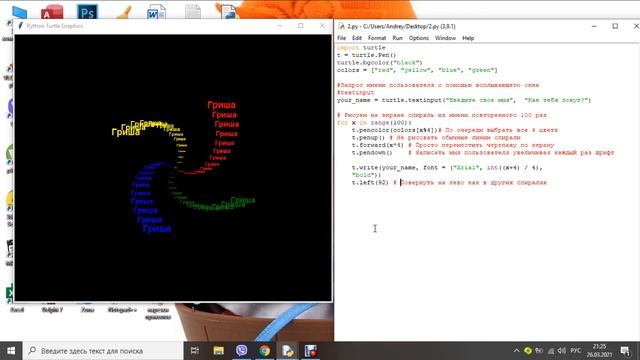The image size is (640, 360).
Task: Click the turtle.bgcolor("black") line
Action: click(x=379, y=62)
